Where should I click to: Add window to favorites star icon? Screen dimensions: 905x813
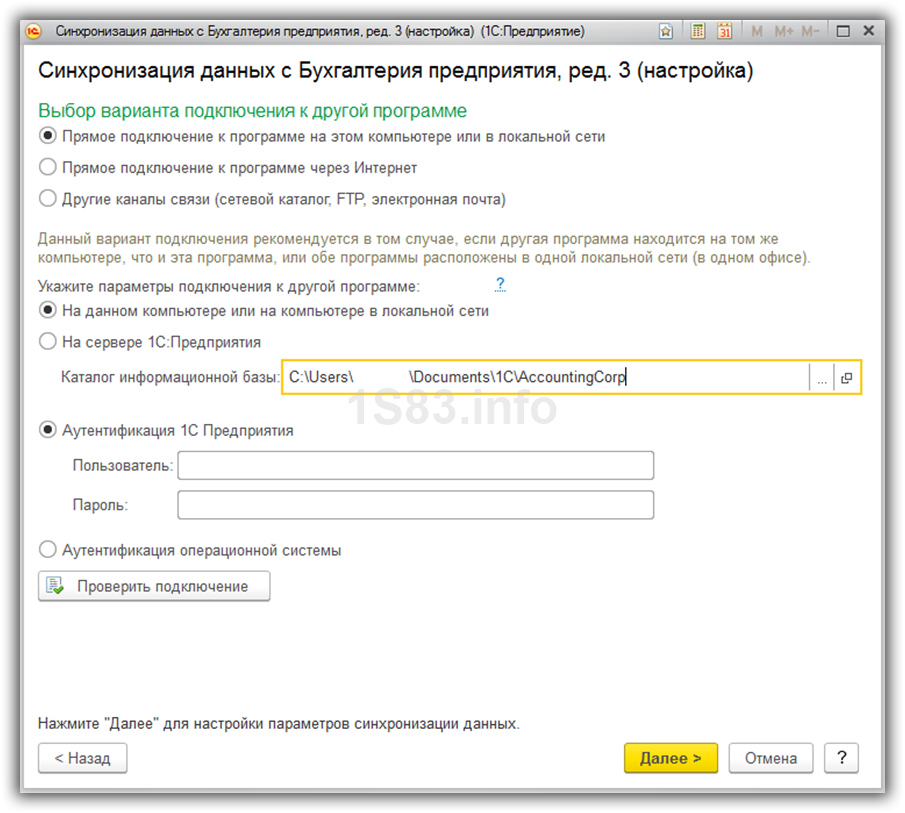(665, 31)
